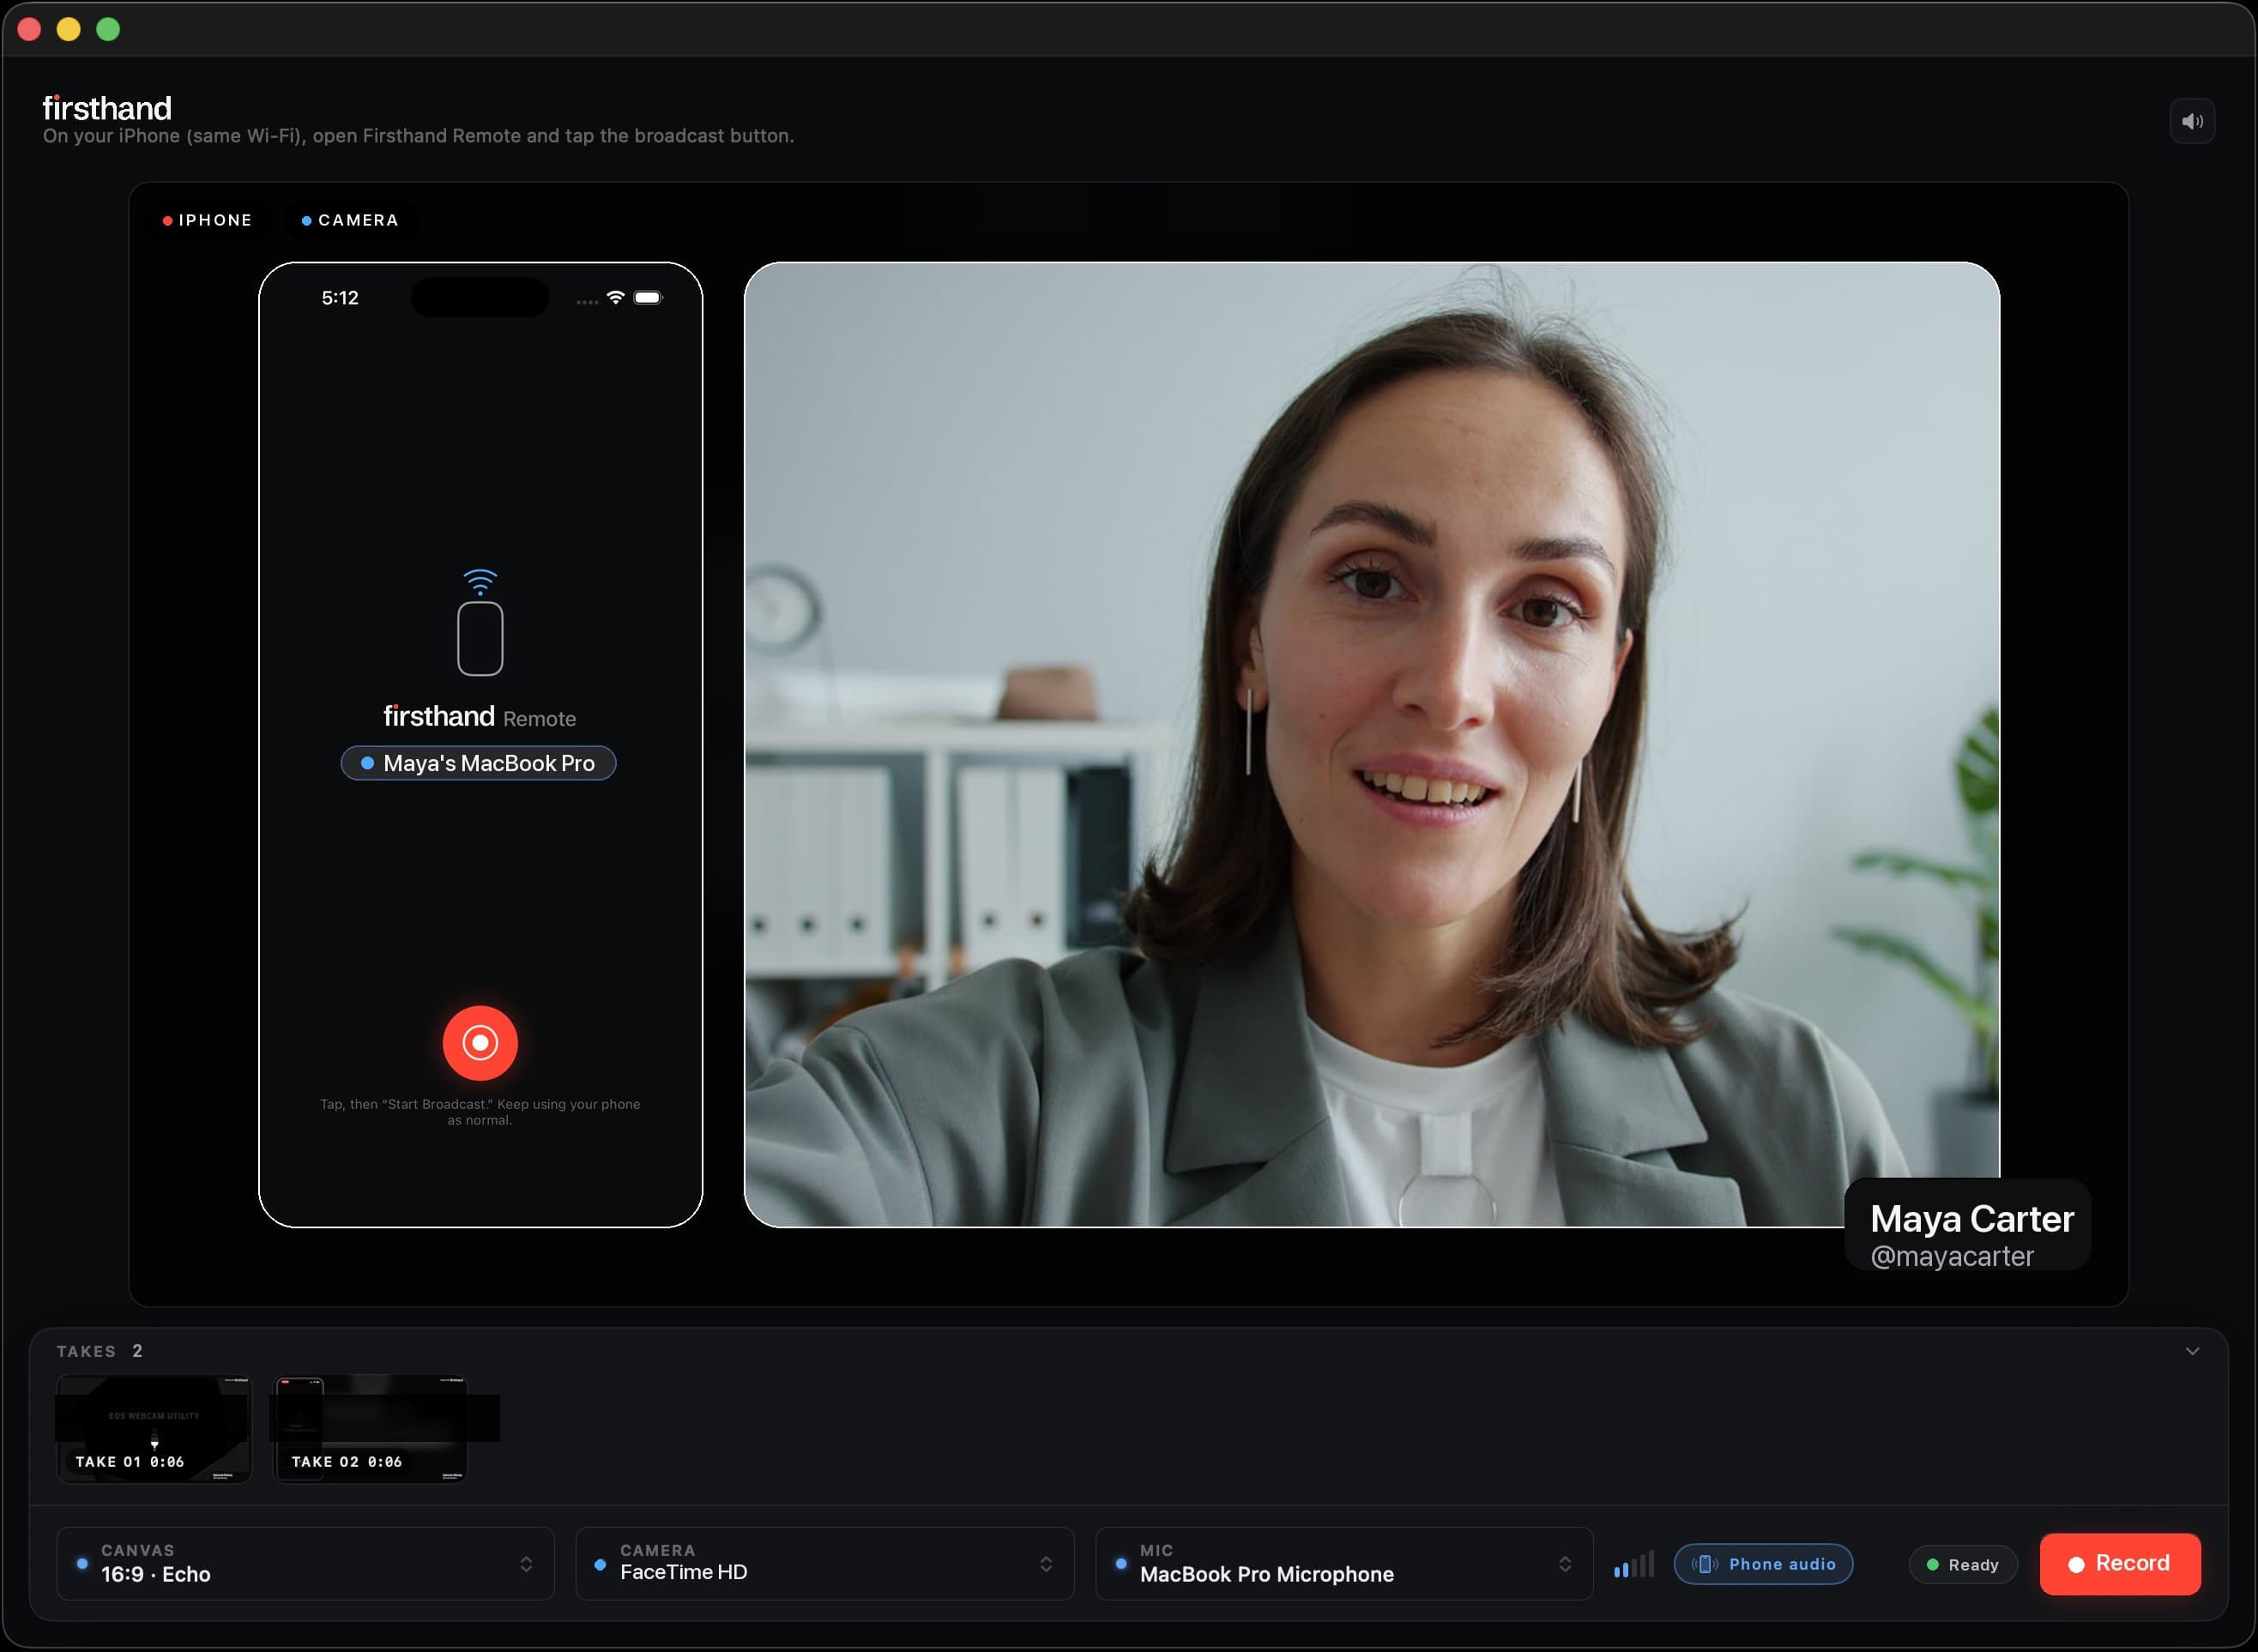
Task: Tap the red broadcast button on phone
Action: [480, 1043]
